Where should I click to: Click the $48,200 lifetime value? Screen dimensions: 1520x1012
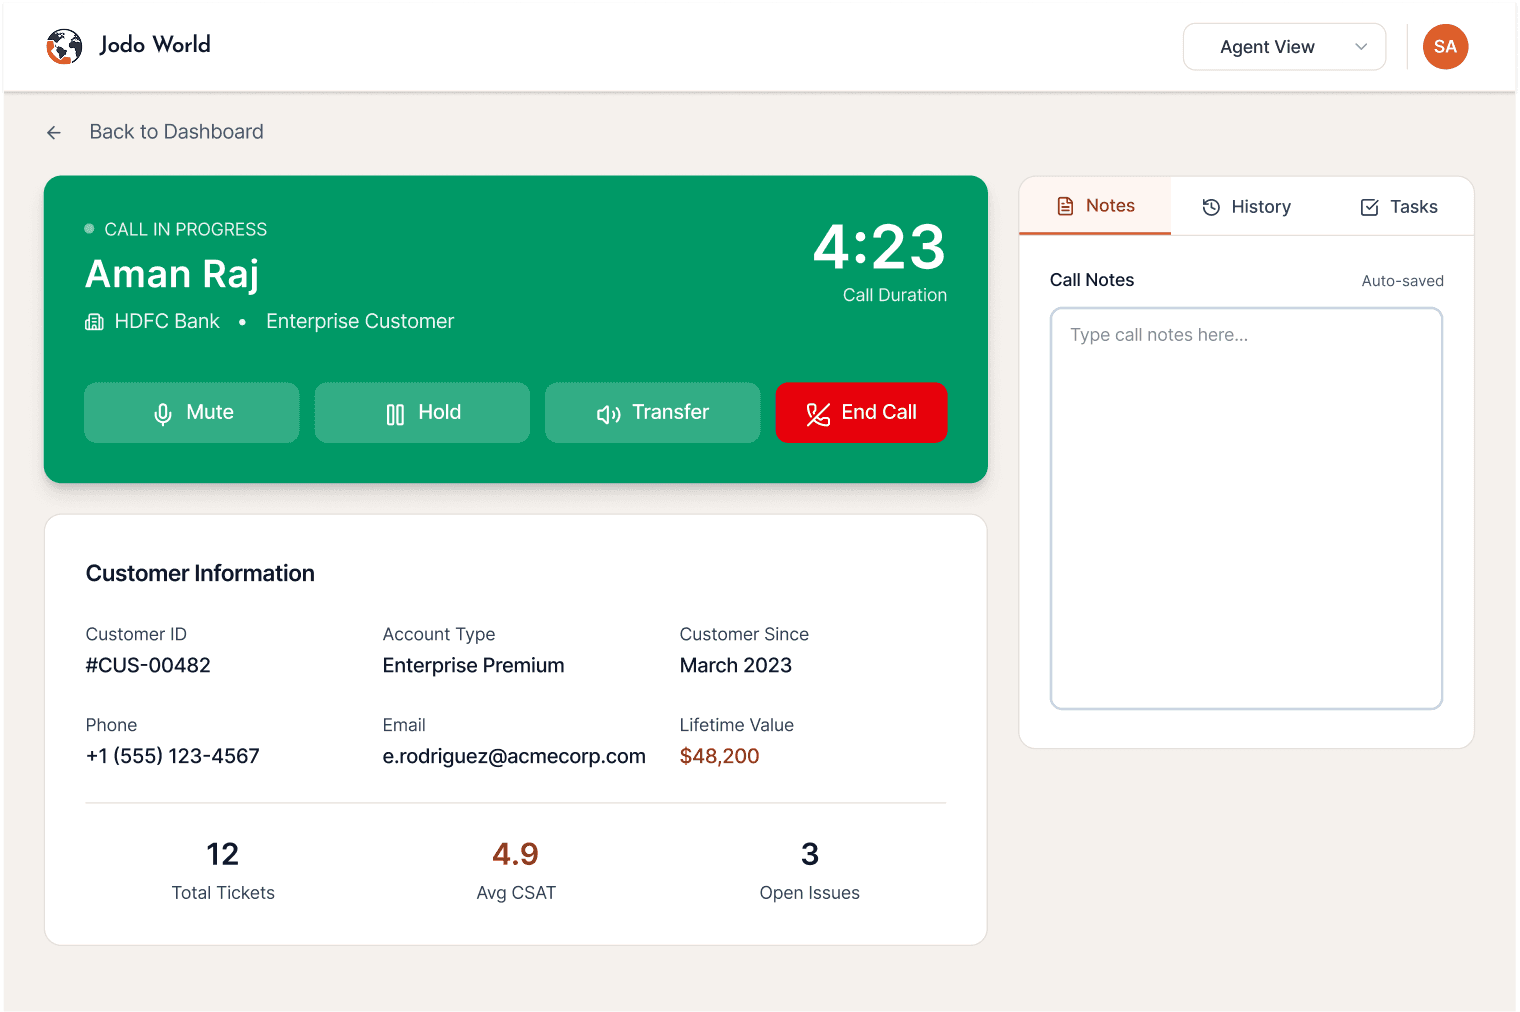click(719, 756)
